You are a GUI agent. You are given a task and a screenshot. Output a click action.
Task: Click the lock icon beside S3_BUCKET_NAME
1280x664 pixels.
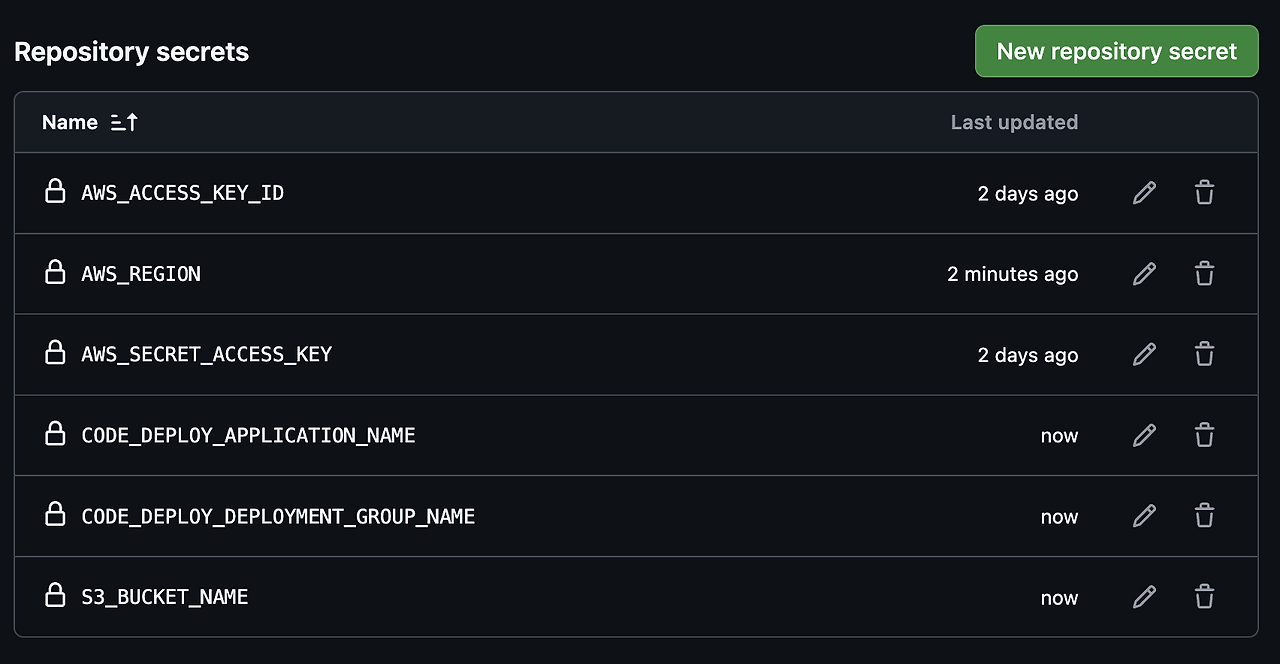click(55, 595)
